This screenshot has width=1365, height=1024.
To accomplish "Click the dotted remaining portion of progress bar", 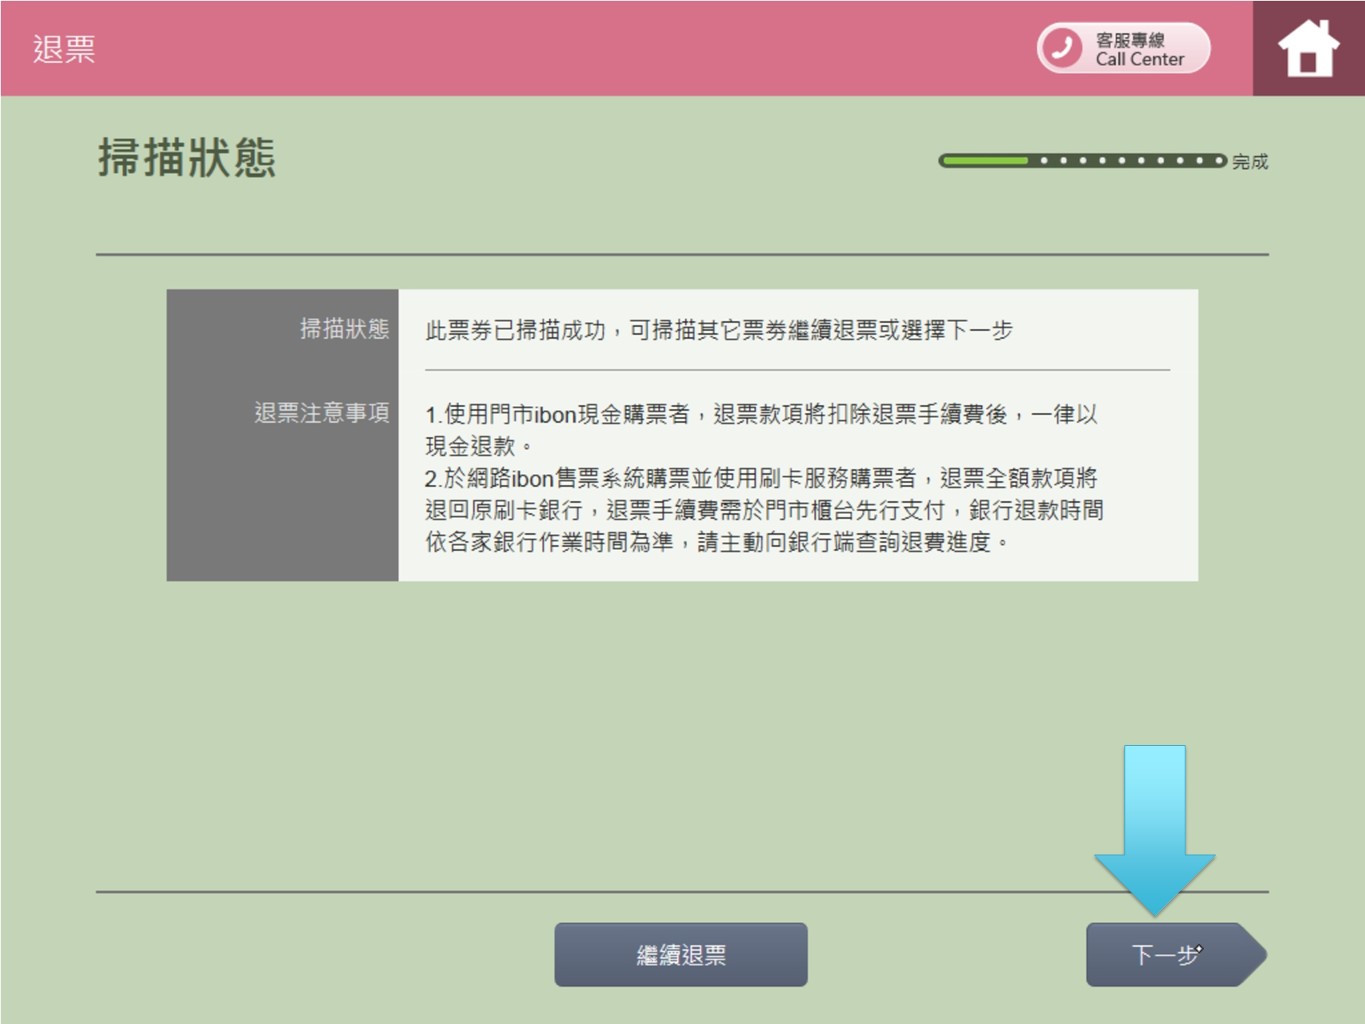I will point(1130,160).
